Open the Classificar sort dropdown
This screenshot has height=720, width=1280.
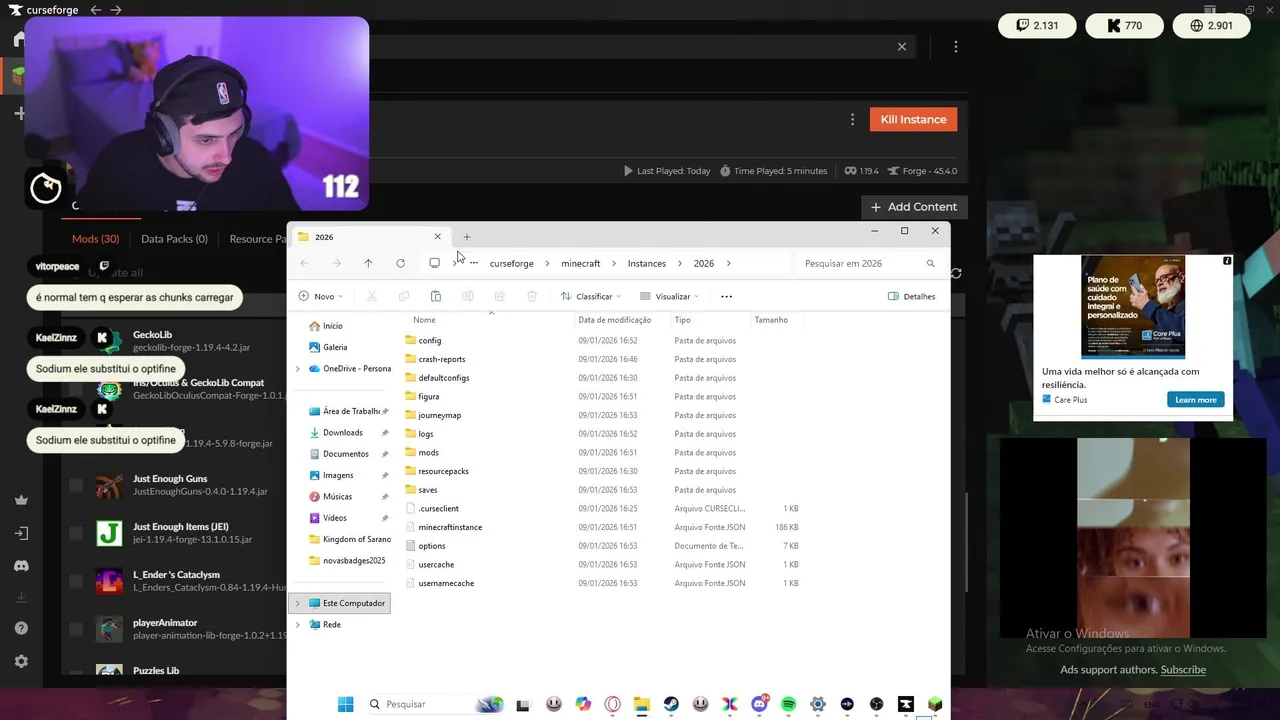coord(591,296)
